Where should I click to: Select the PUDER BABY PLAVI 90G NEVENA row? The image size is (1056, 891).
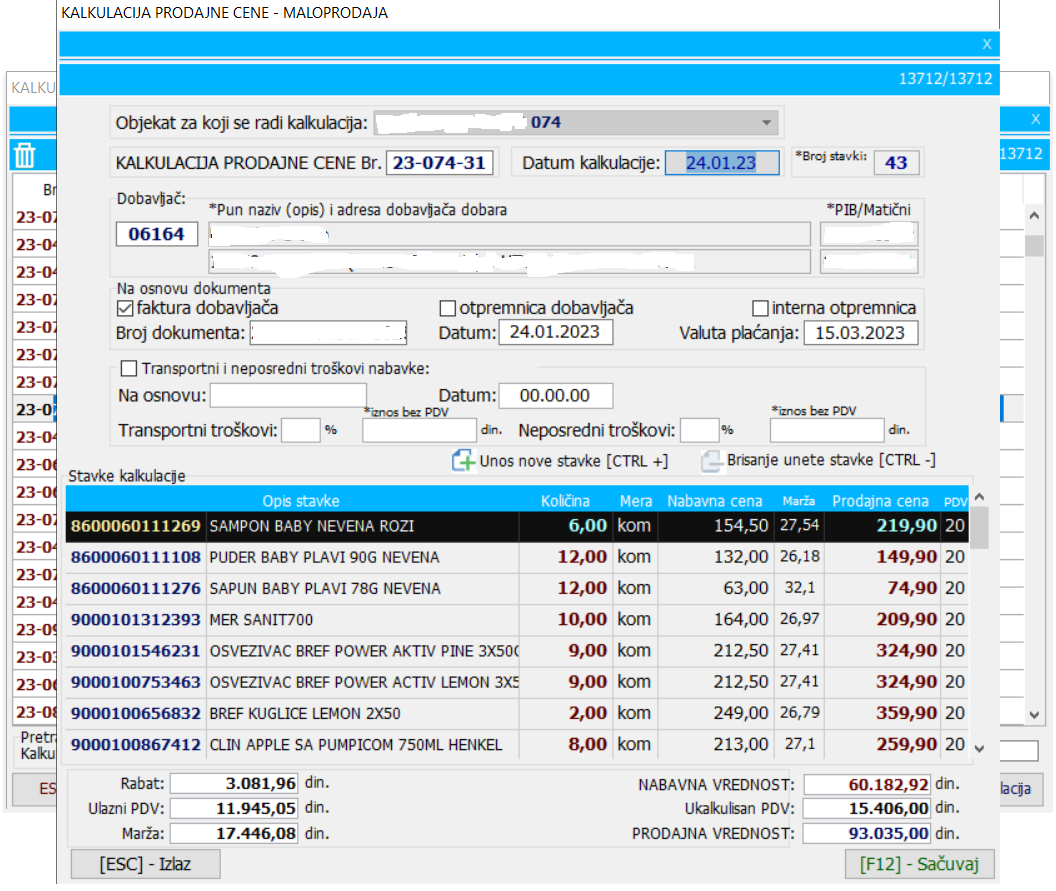pyautogui.click(x=517, y=558)
